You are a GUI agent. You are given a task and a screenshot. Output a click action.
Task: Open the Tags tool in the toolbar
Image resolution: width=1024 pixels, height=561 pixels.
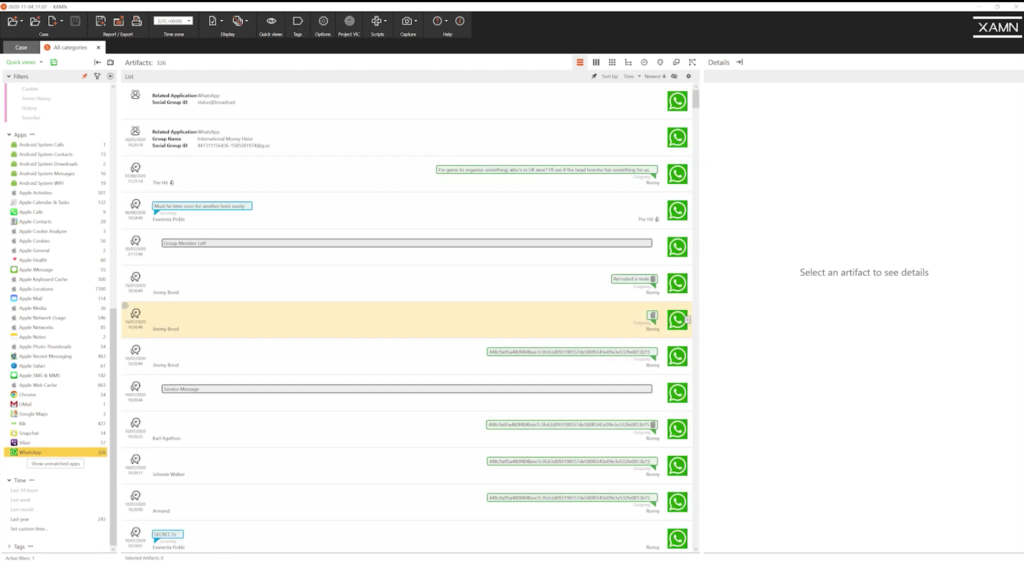[297, 22]
